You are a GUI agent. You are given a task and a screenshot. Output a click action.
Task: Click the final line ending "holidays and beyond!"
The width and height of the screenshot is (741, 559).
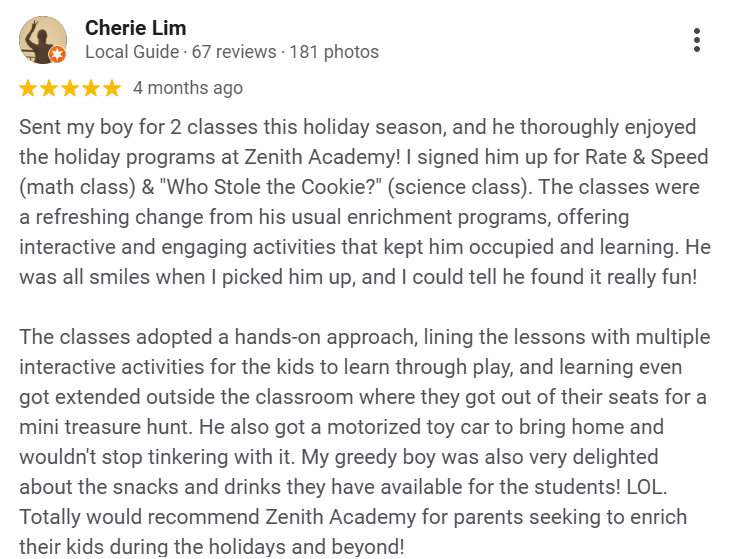click(212, 547)
